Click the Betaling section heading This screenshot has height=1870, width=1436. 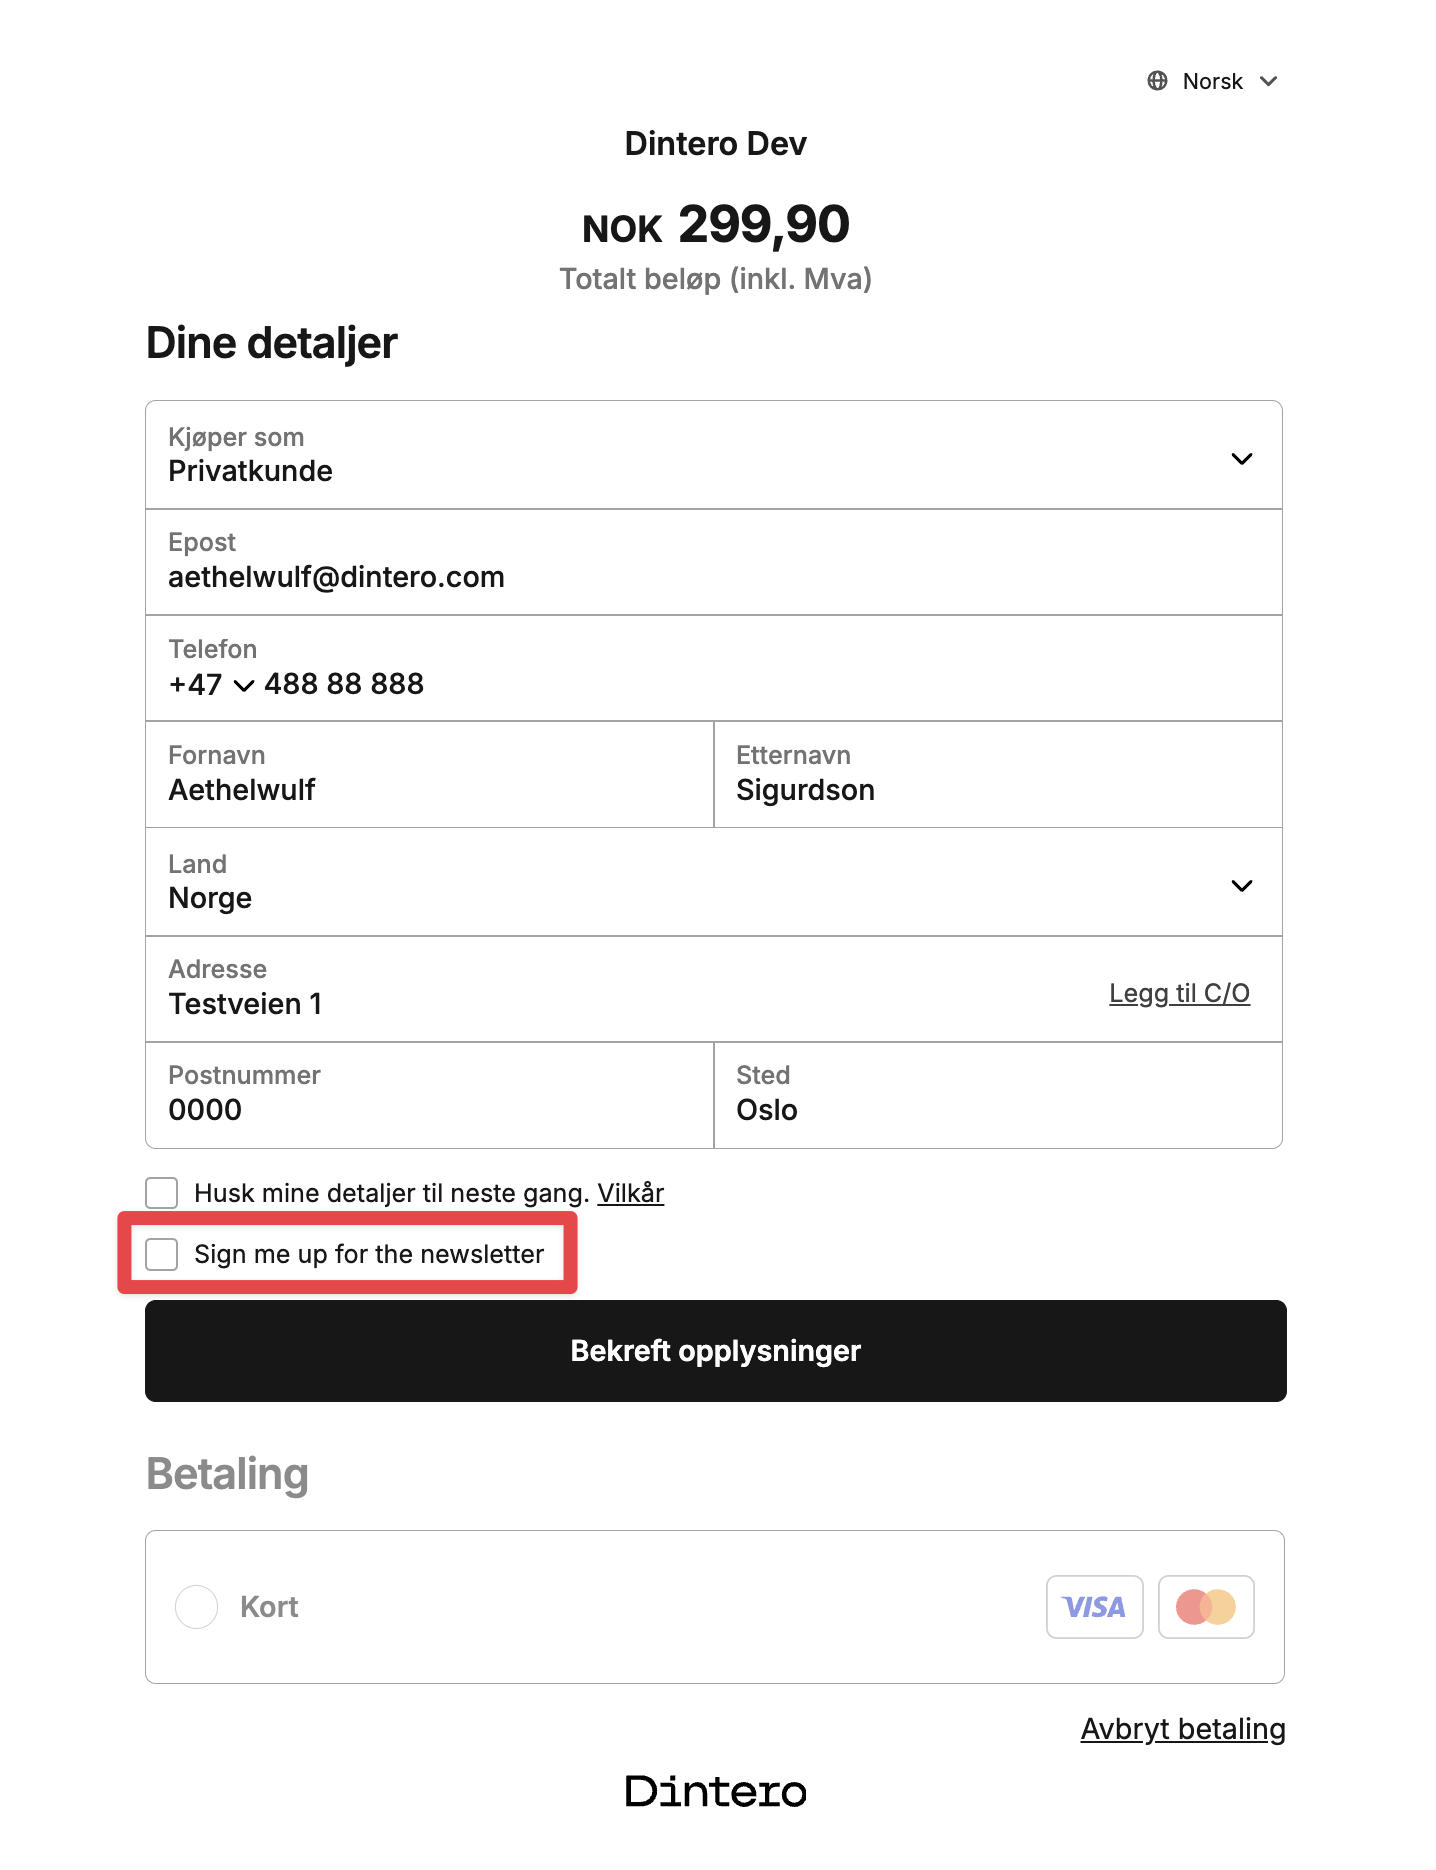point(228,1475)
